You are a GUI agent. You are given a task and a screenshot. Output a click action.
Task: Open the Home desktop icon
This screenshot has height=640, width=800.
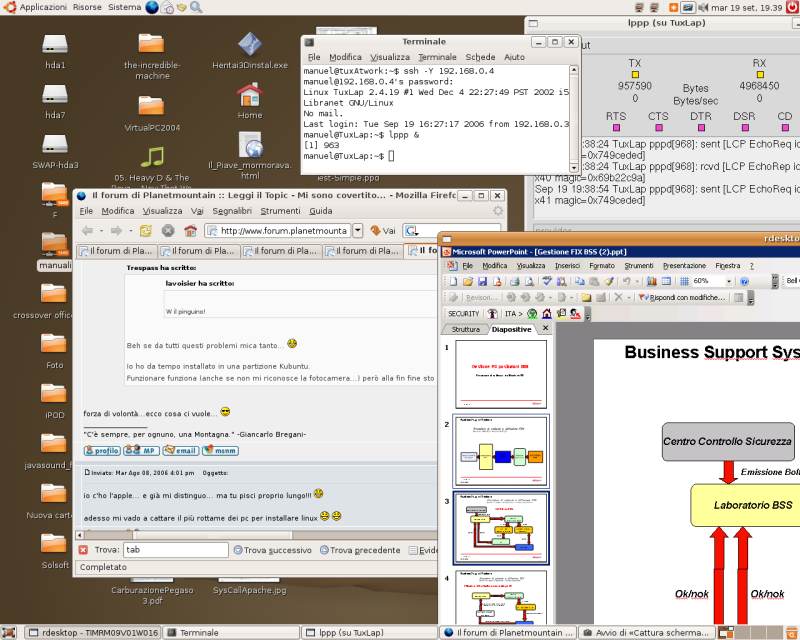click(249, 100)
